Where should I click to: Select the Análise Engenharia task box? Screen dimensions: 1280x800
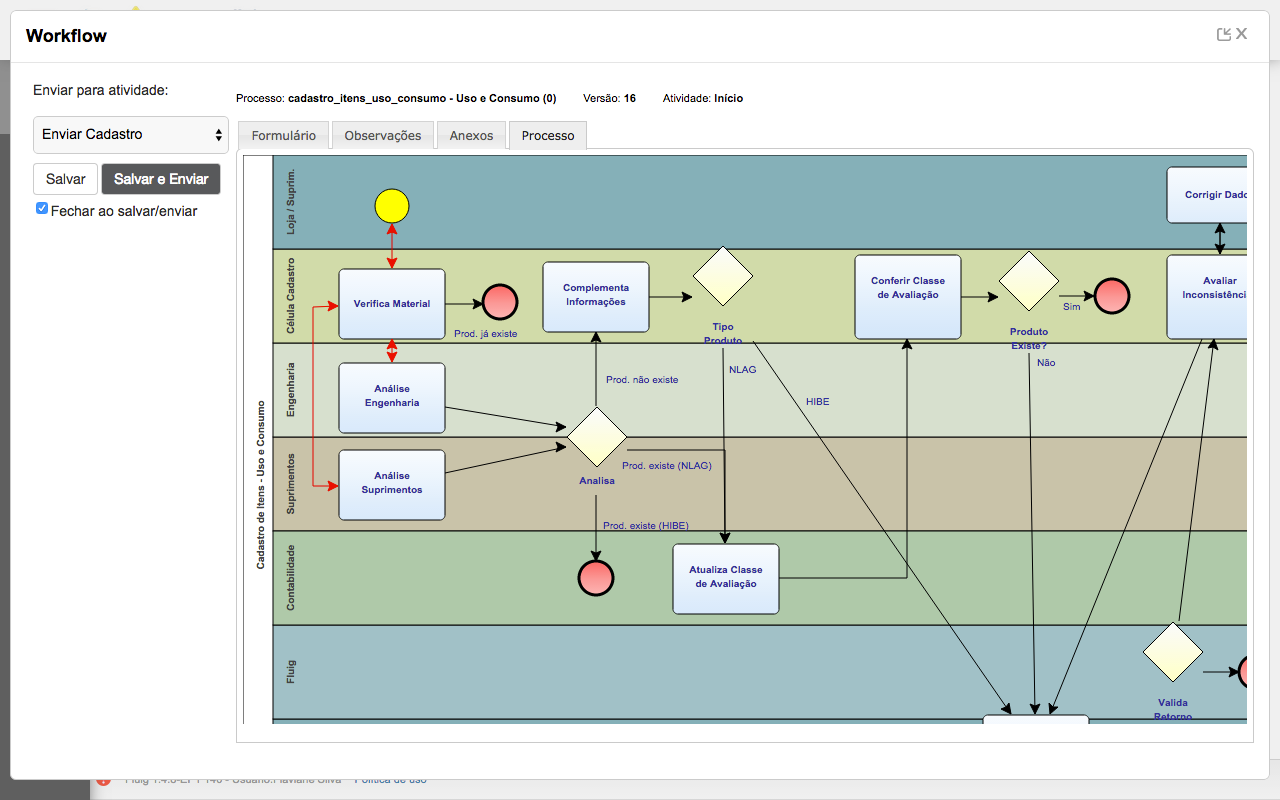392,398
